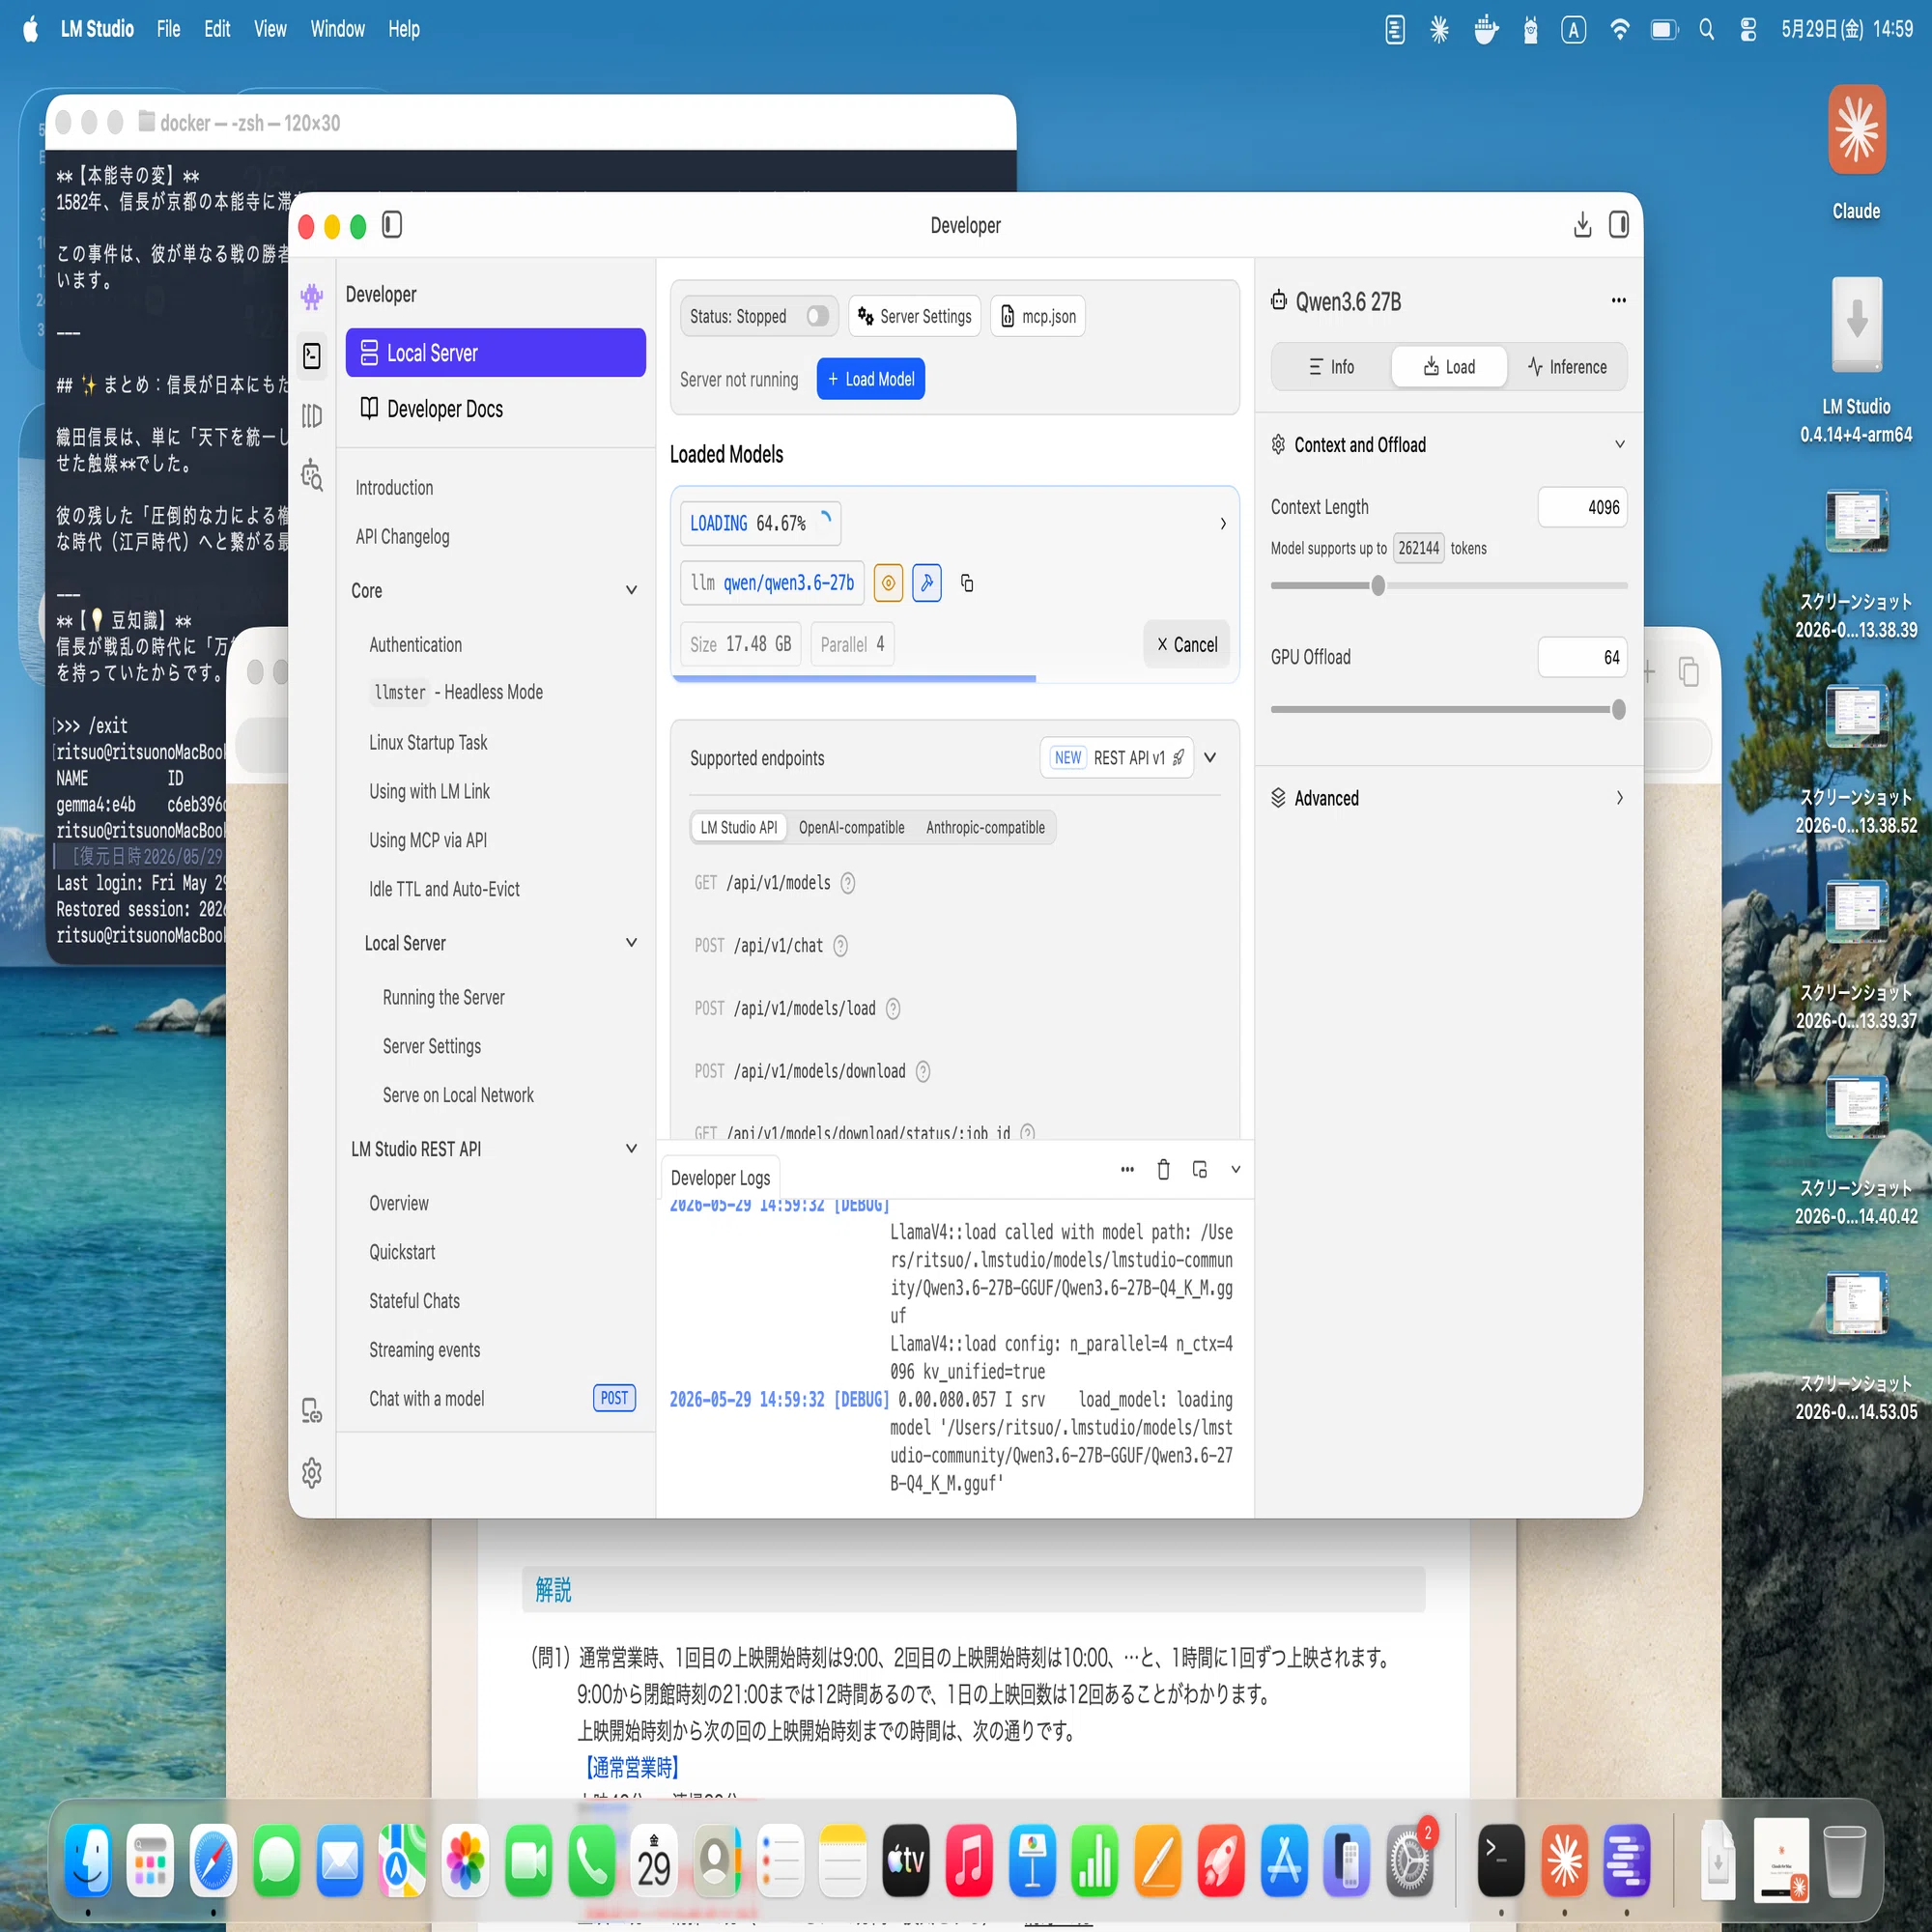Switch to the Inference tab
Screen dimensions: 1932x1932
click(x=1567, y=367)
